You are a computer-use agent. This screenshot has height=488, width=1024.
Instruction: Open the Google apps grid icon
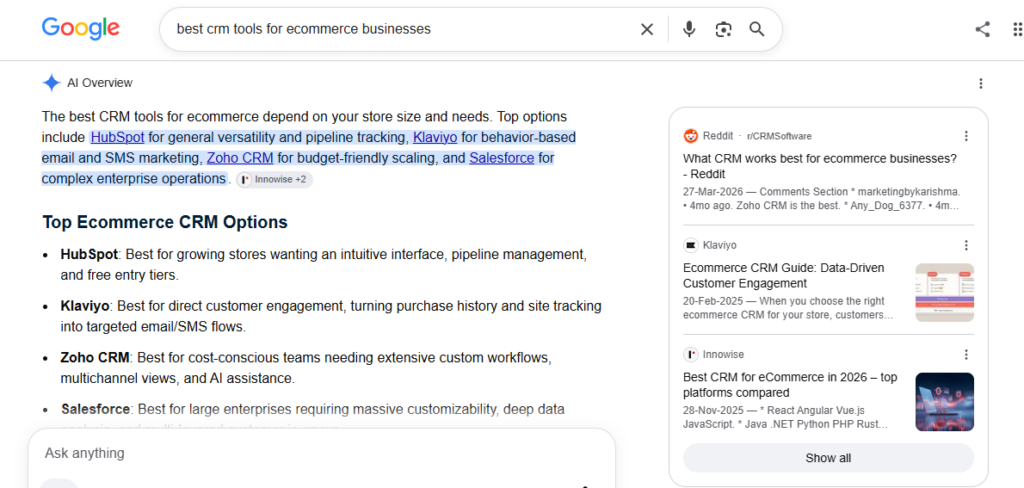pyautogui.click(x=1017, y=29)
